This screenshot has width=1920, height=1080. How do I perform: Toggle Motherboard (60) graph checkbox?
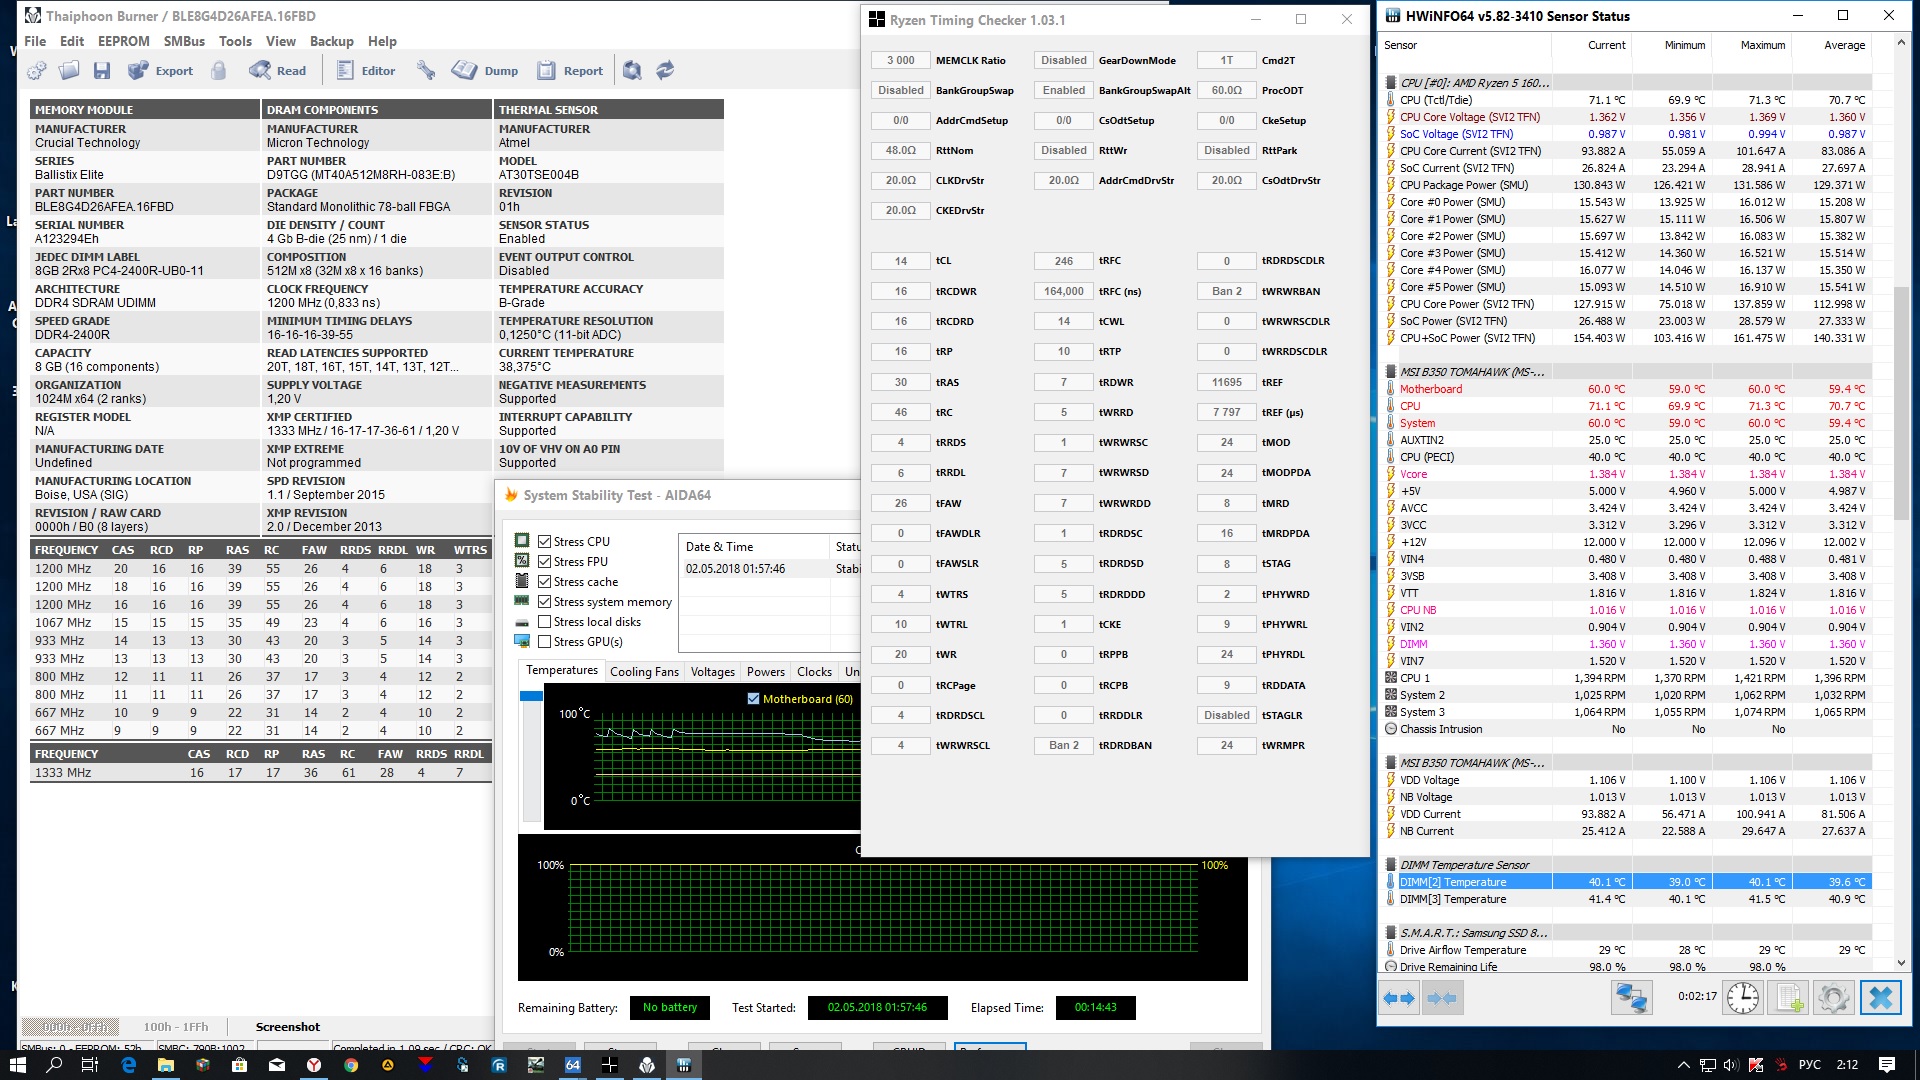click(753, 699)
